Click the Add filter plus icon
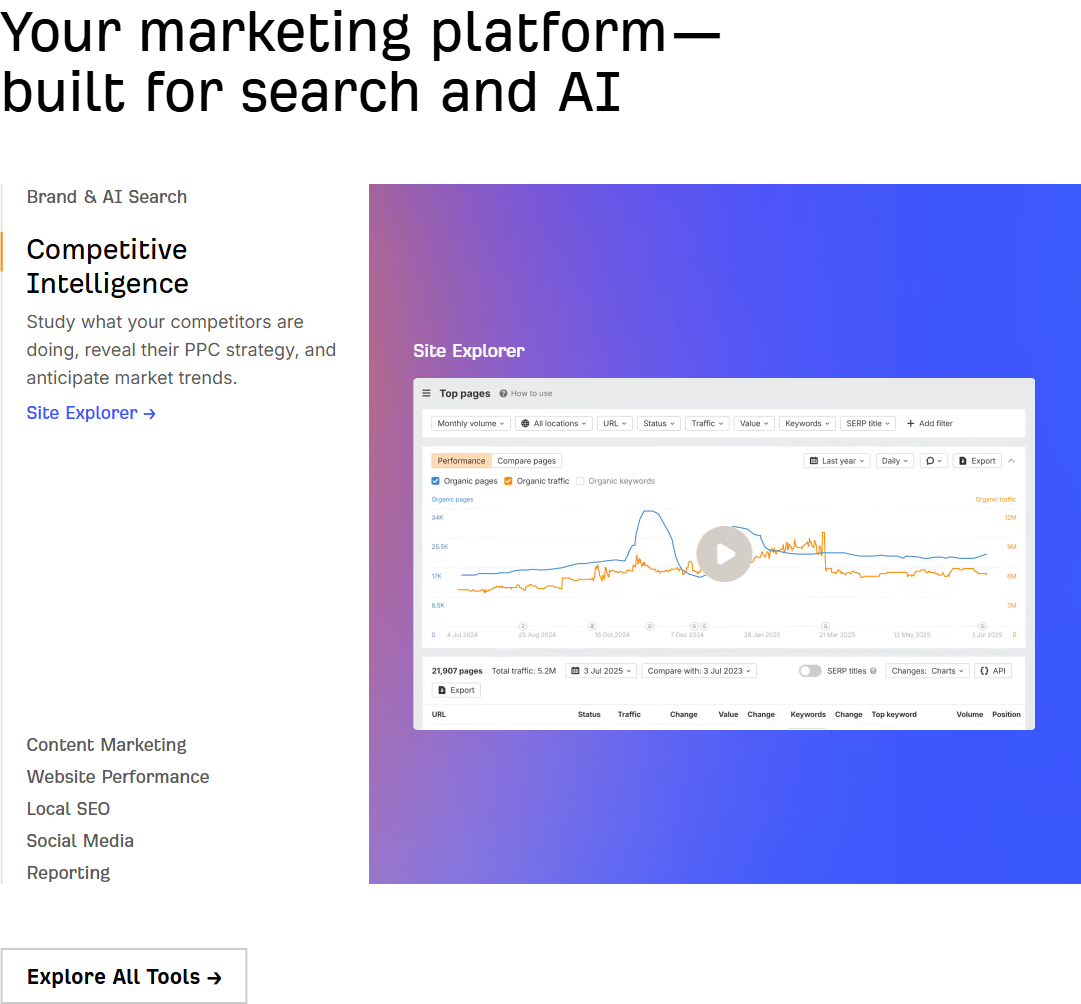The width and height of the screenshot is (1081, 1004). 909,423
